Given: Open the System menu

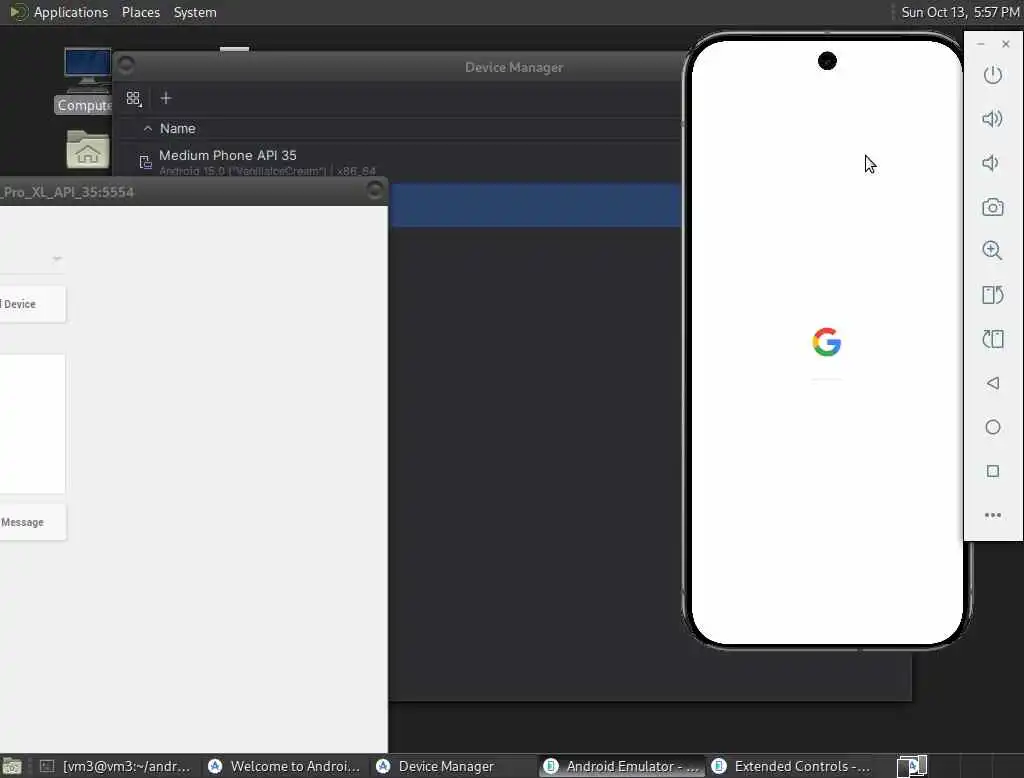Looking at the screenshot, I should [195, 12].
